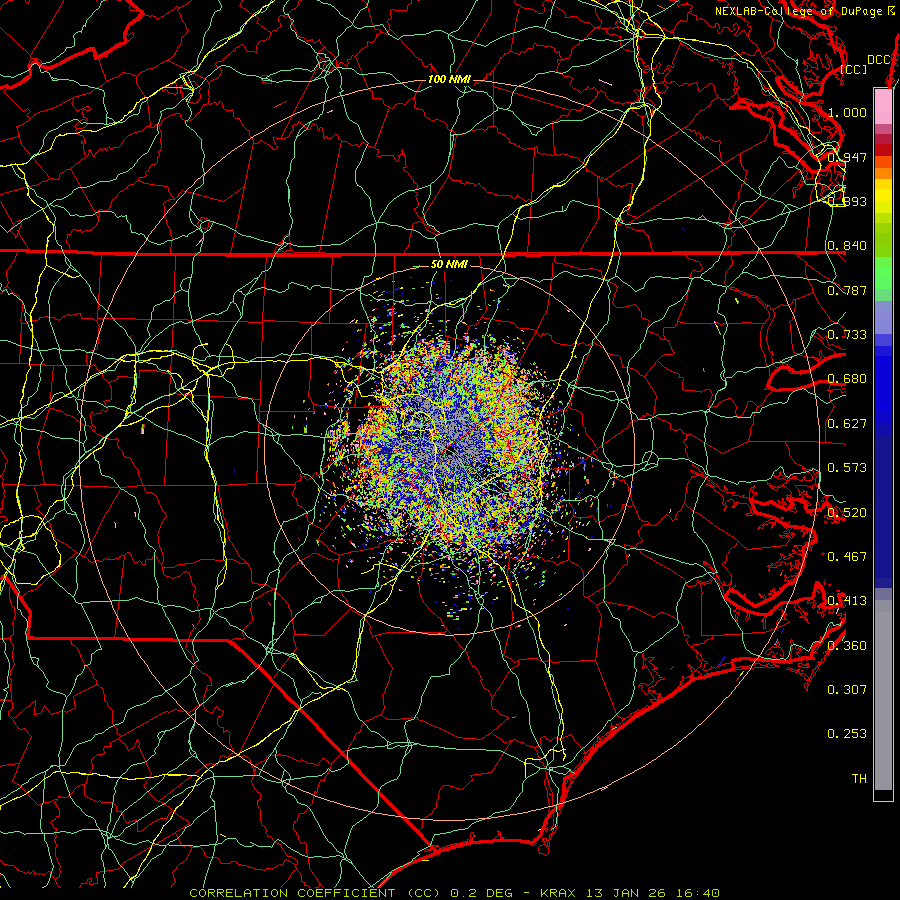This screenshot has width=900, height=900.
Task: Click the "16:40" time stamp
Action: (x=700, y=893)
